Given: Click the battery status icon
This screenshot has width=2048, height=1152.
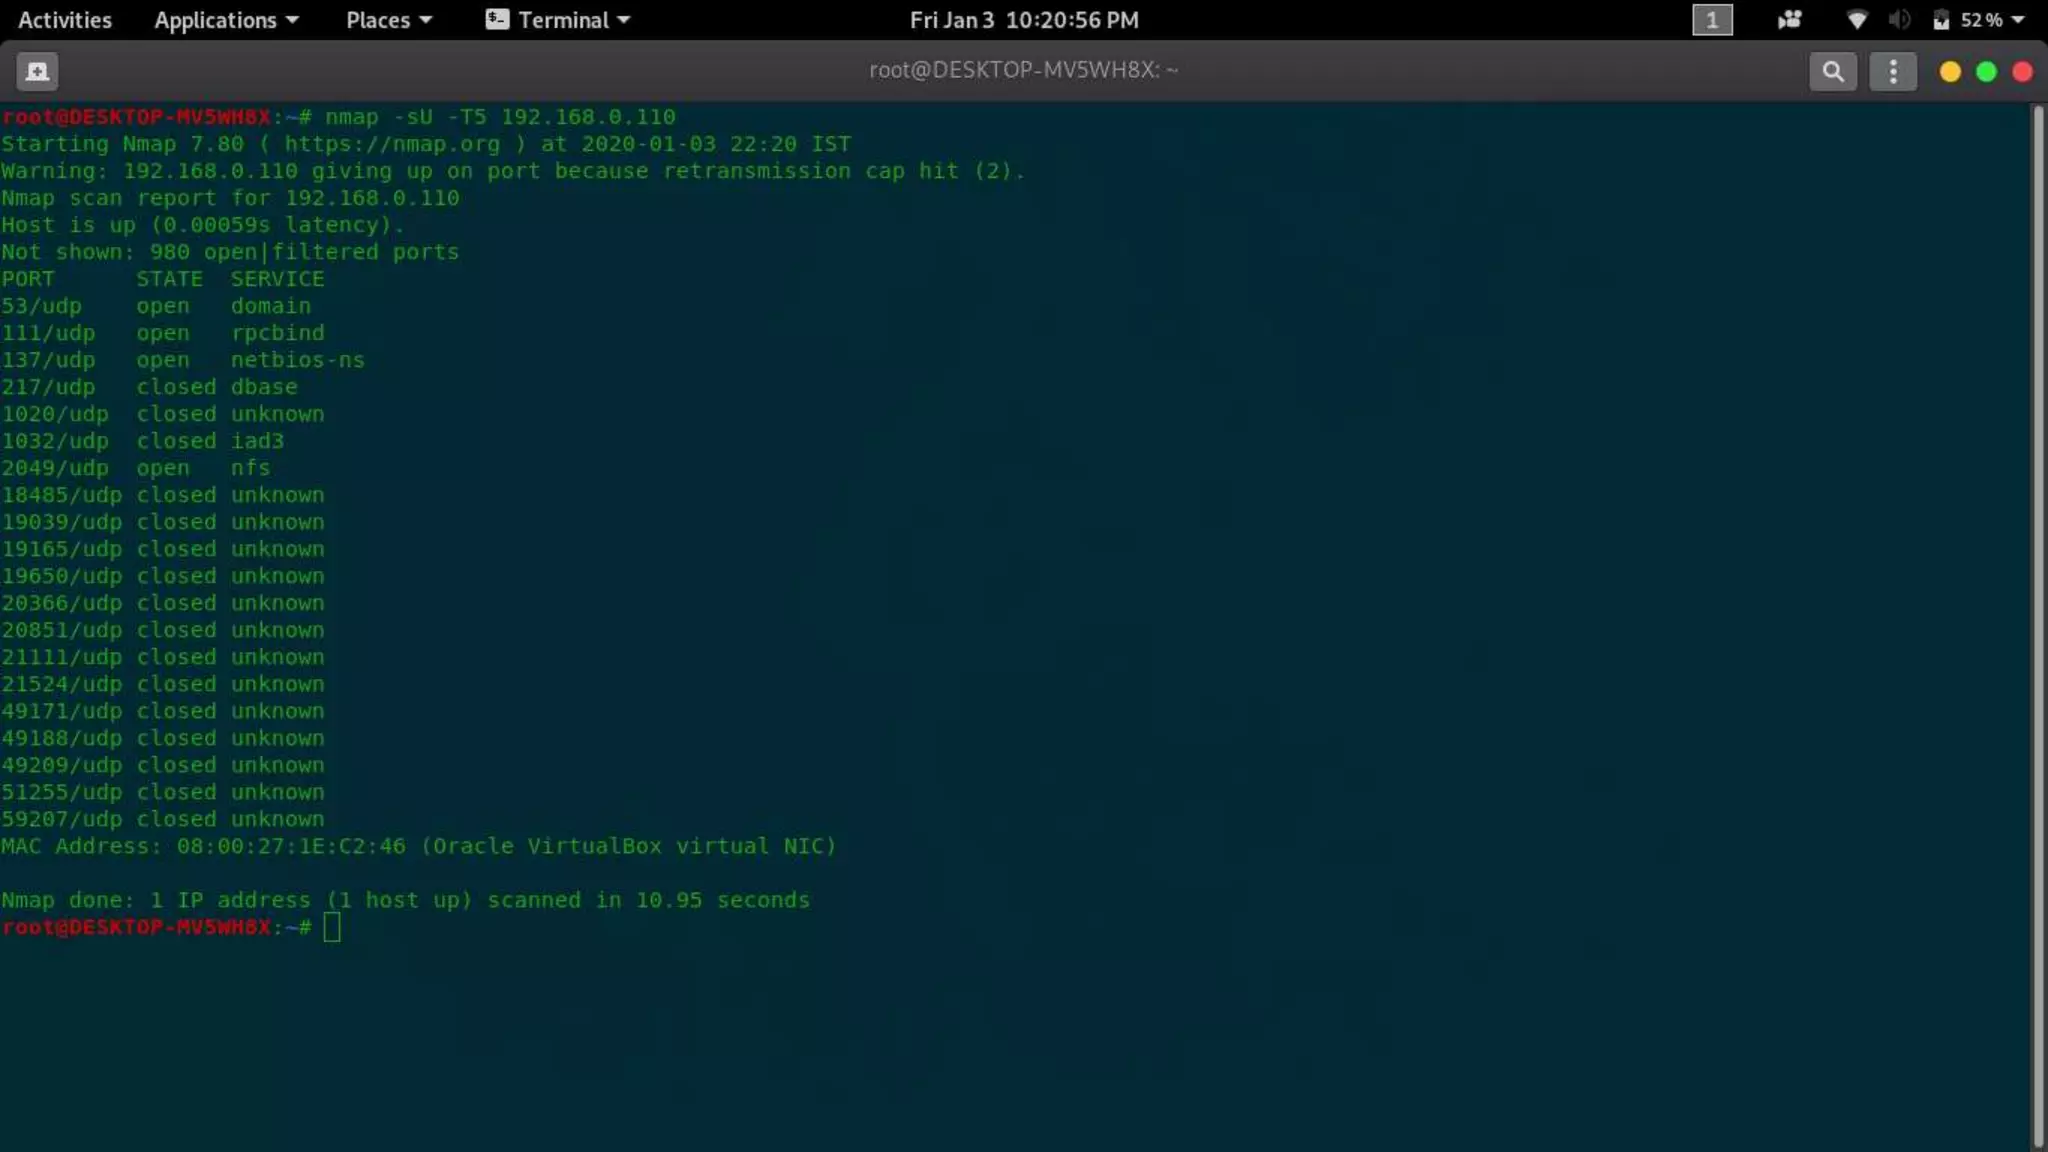Looking at the screenshot, I should 1941,20.
